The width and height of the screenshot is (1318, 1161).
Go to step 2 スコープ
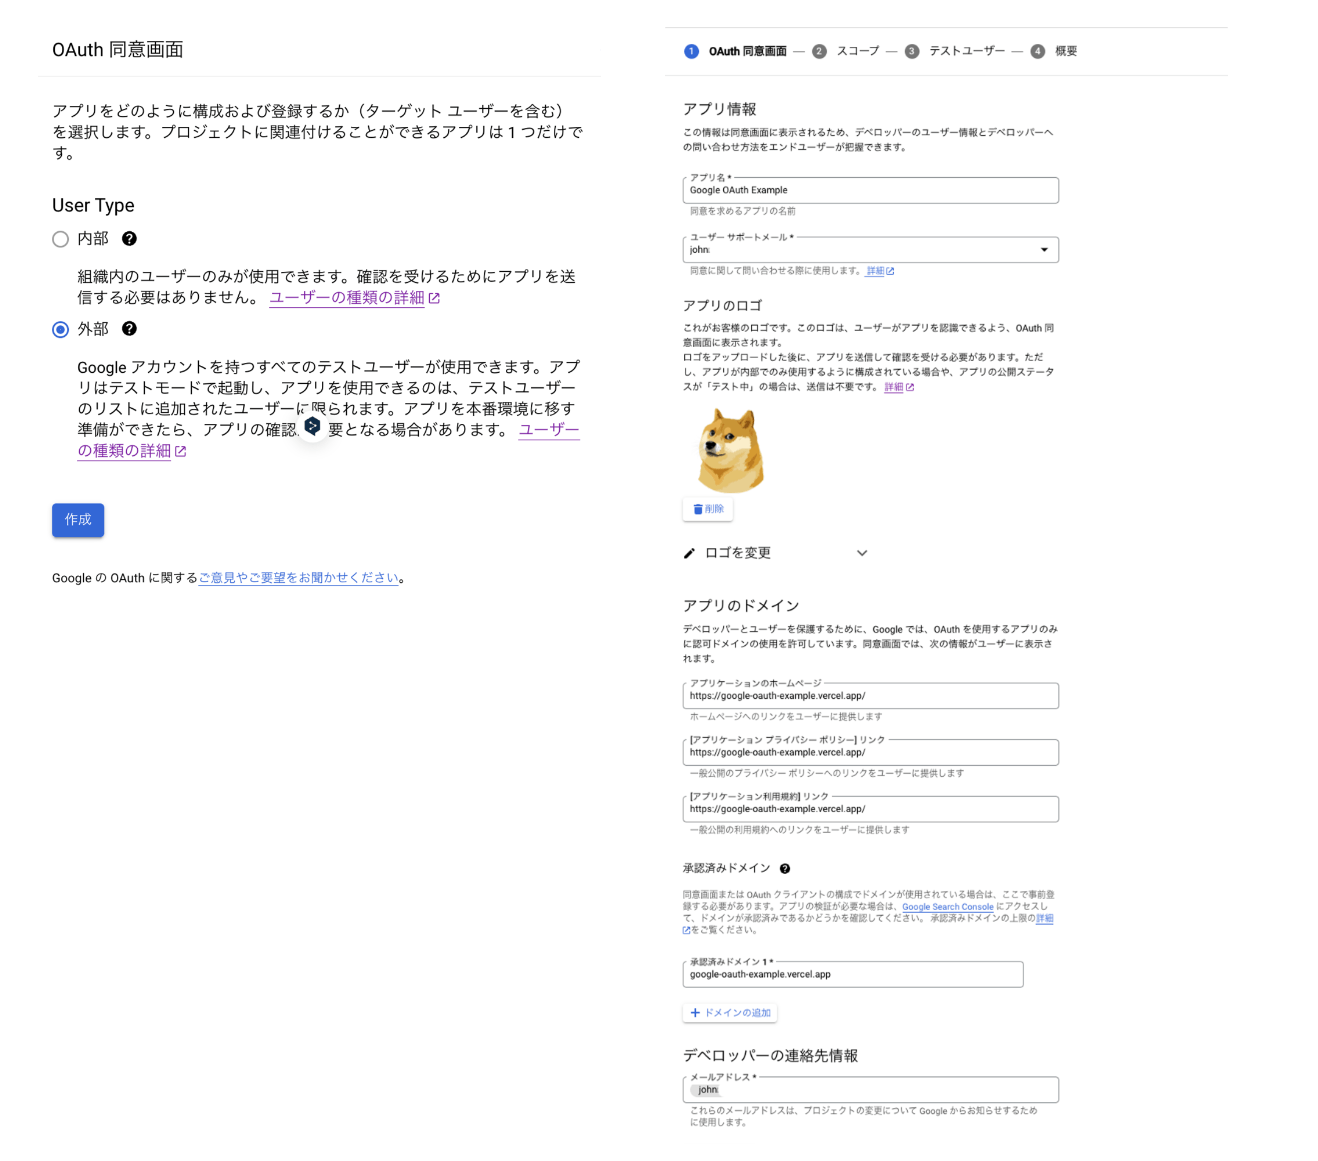[x=846, y=51]
